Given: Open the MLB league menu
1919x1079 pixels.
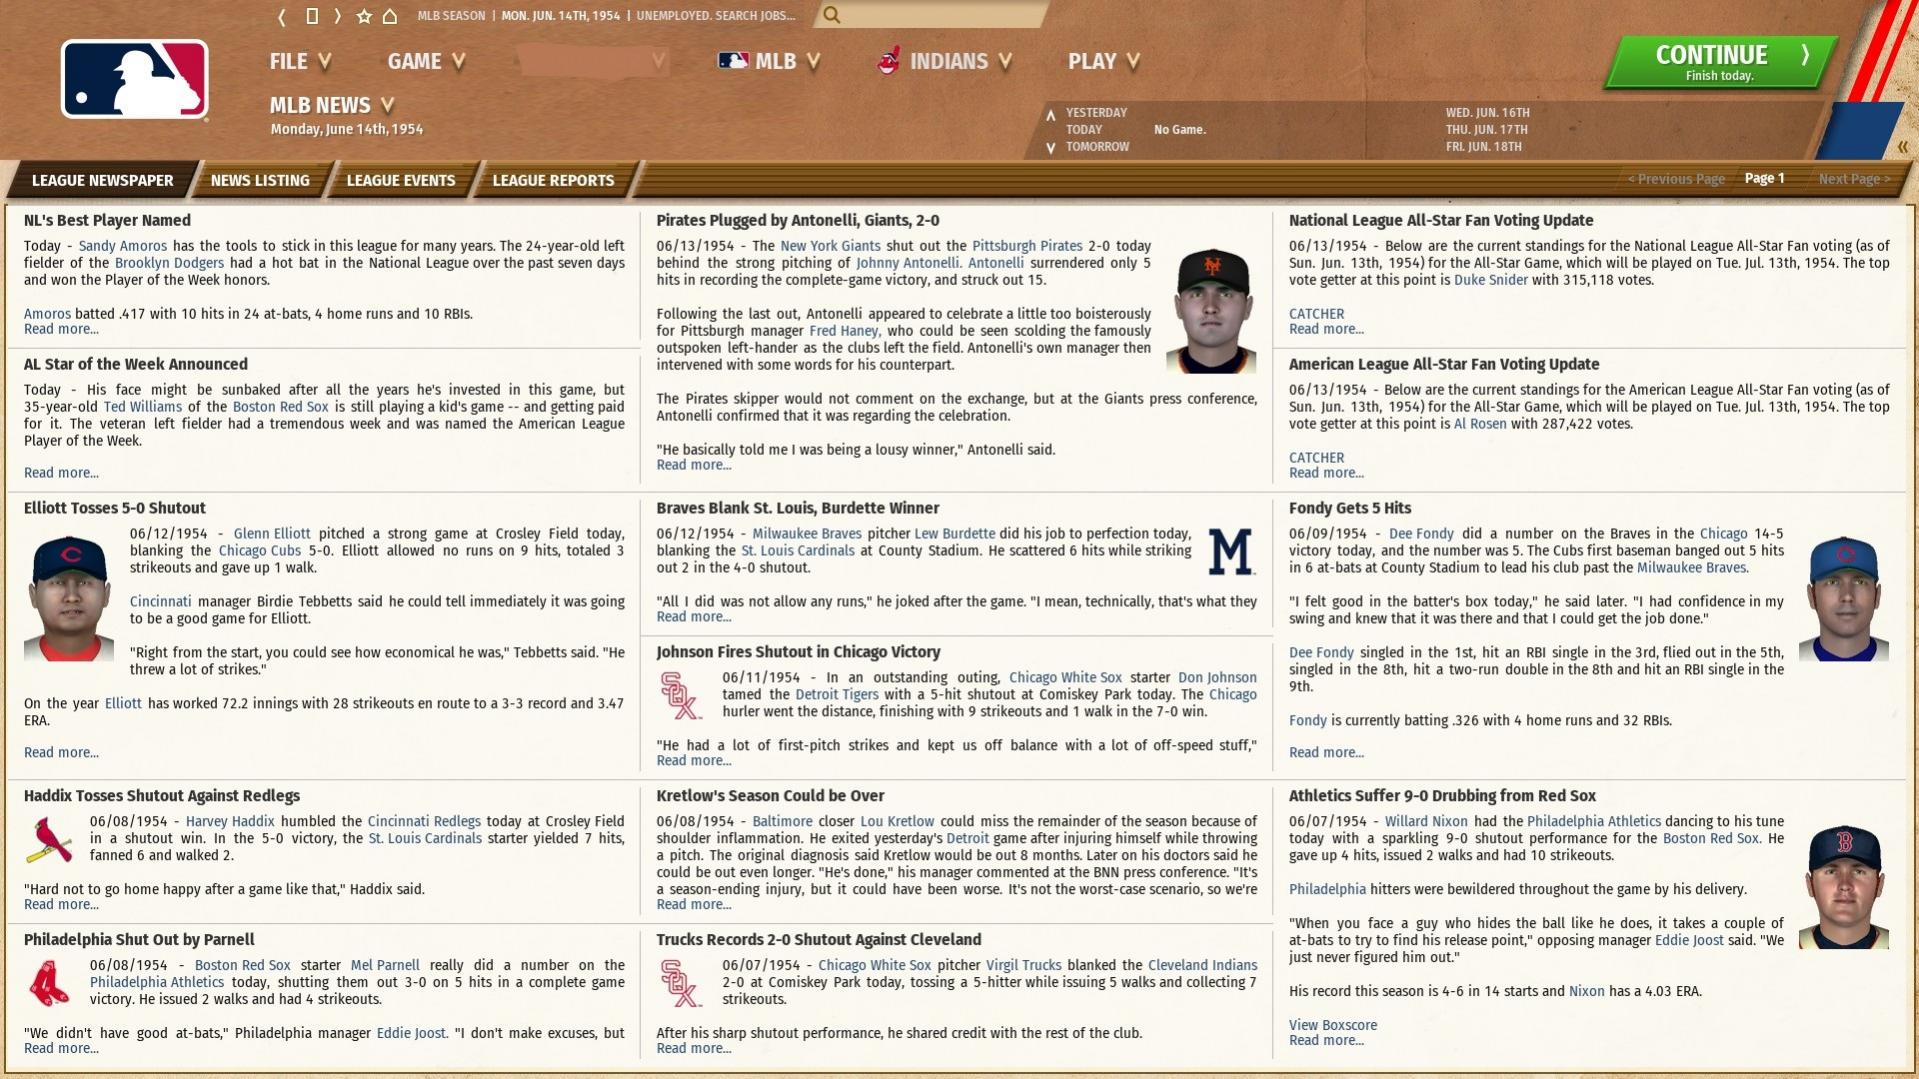Looking at the screenshot, I should (x=769, y=62).
